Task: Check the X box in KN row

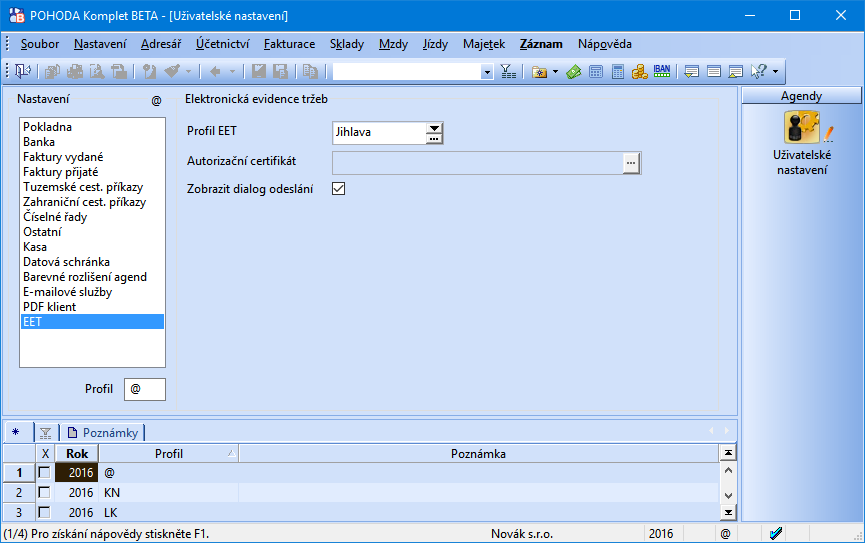Action: (x=45, y=492)
